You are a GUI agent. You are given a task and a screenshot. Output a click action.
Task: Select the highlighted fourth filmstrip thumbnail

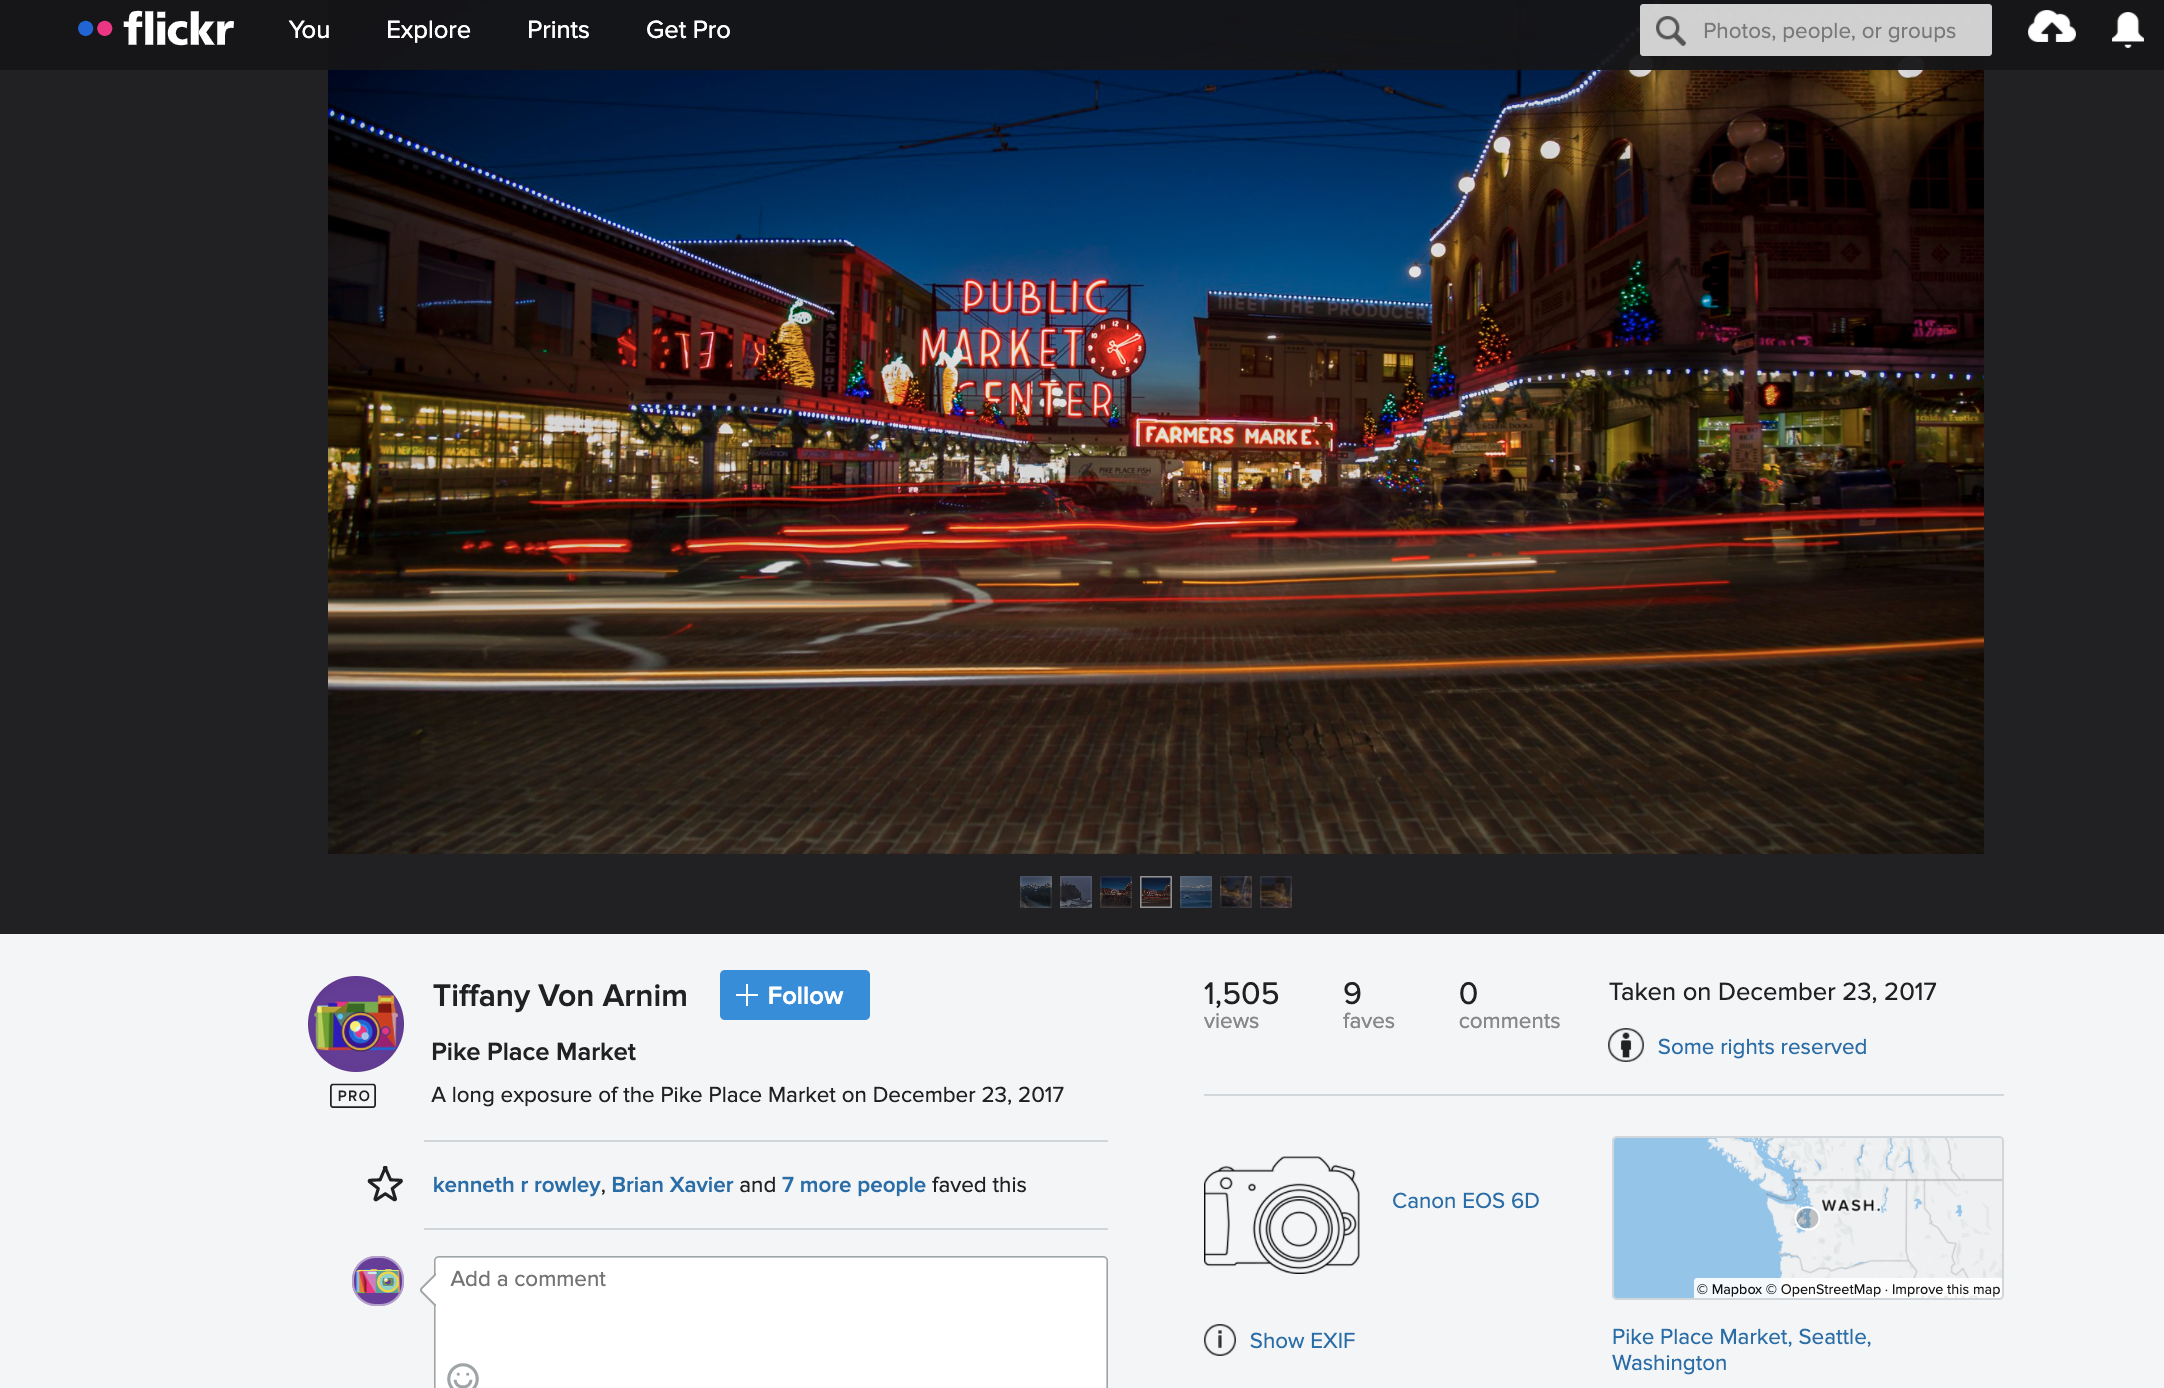[x=1156, y=891]
